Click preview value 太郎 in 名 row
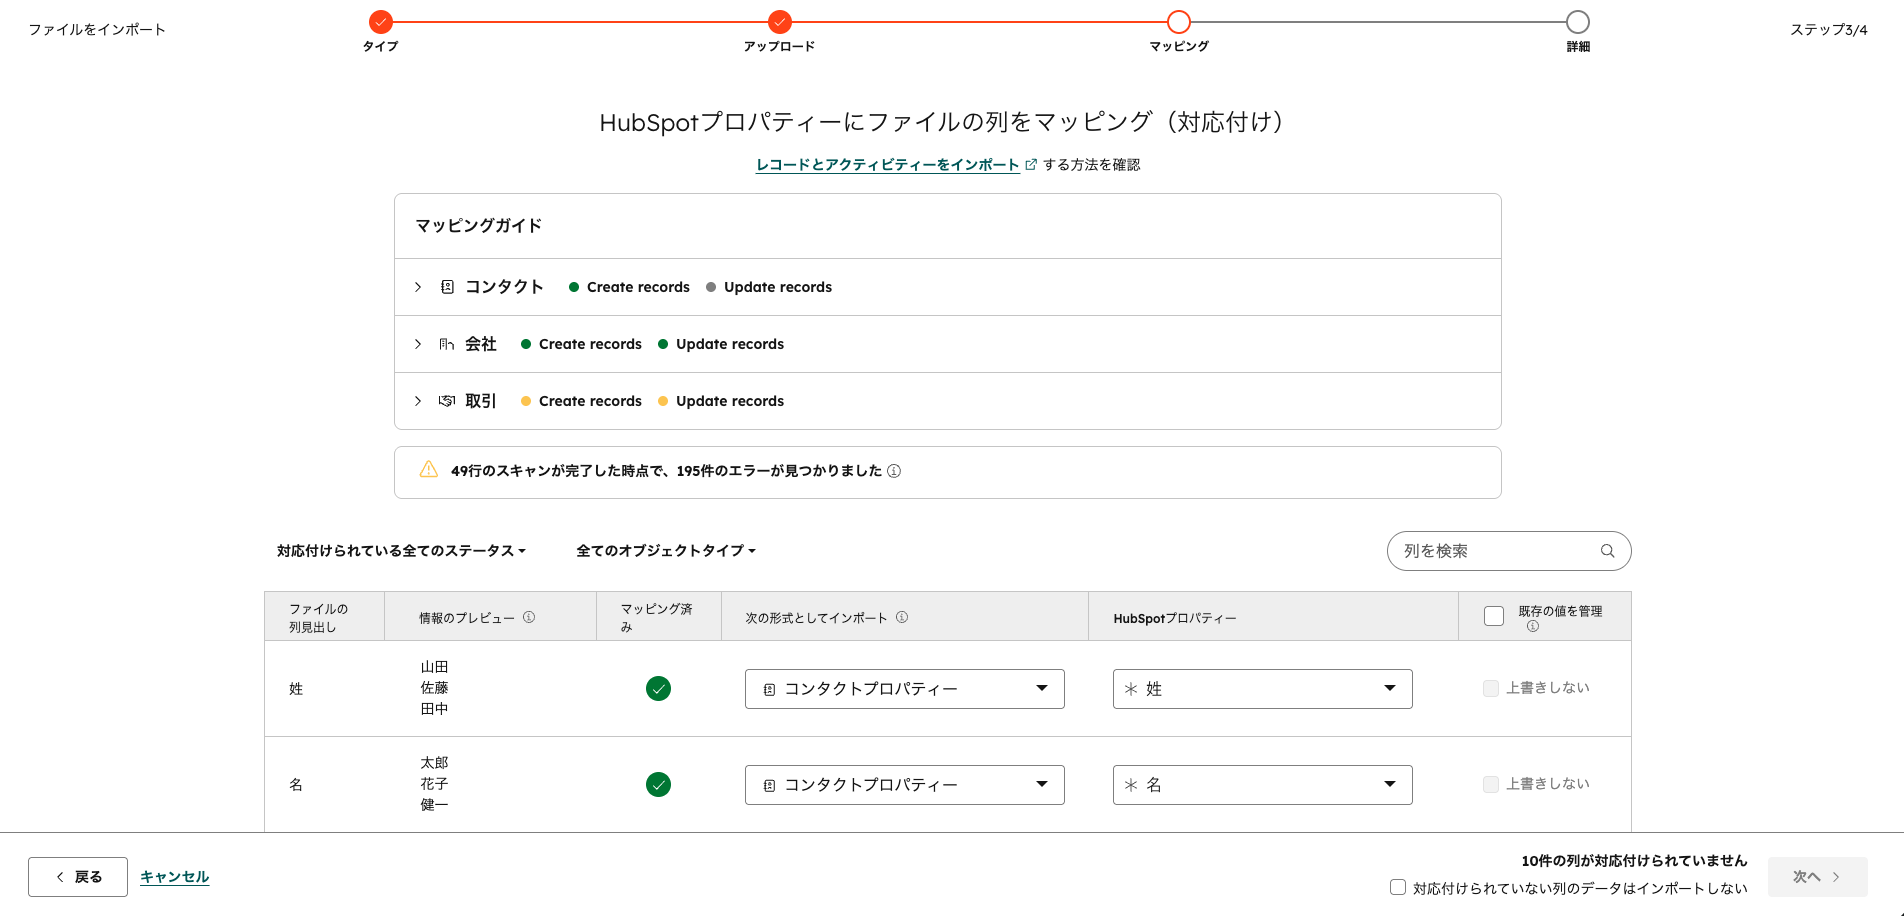1904x916 pixels. (434, 763)
